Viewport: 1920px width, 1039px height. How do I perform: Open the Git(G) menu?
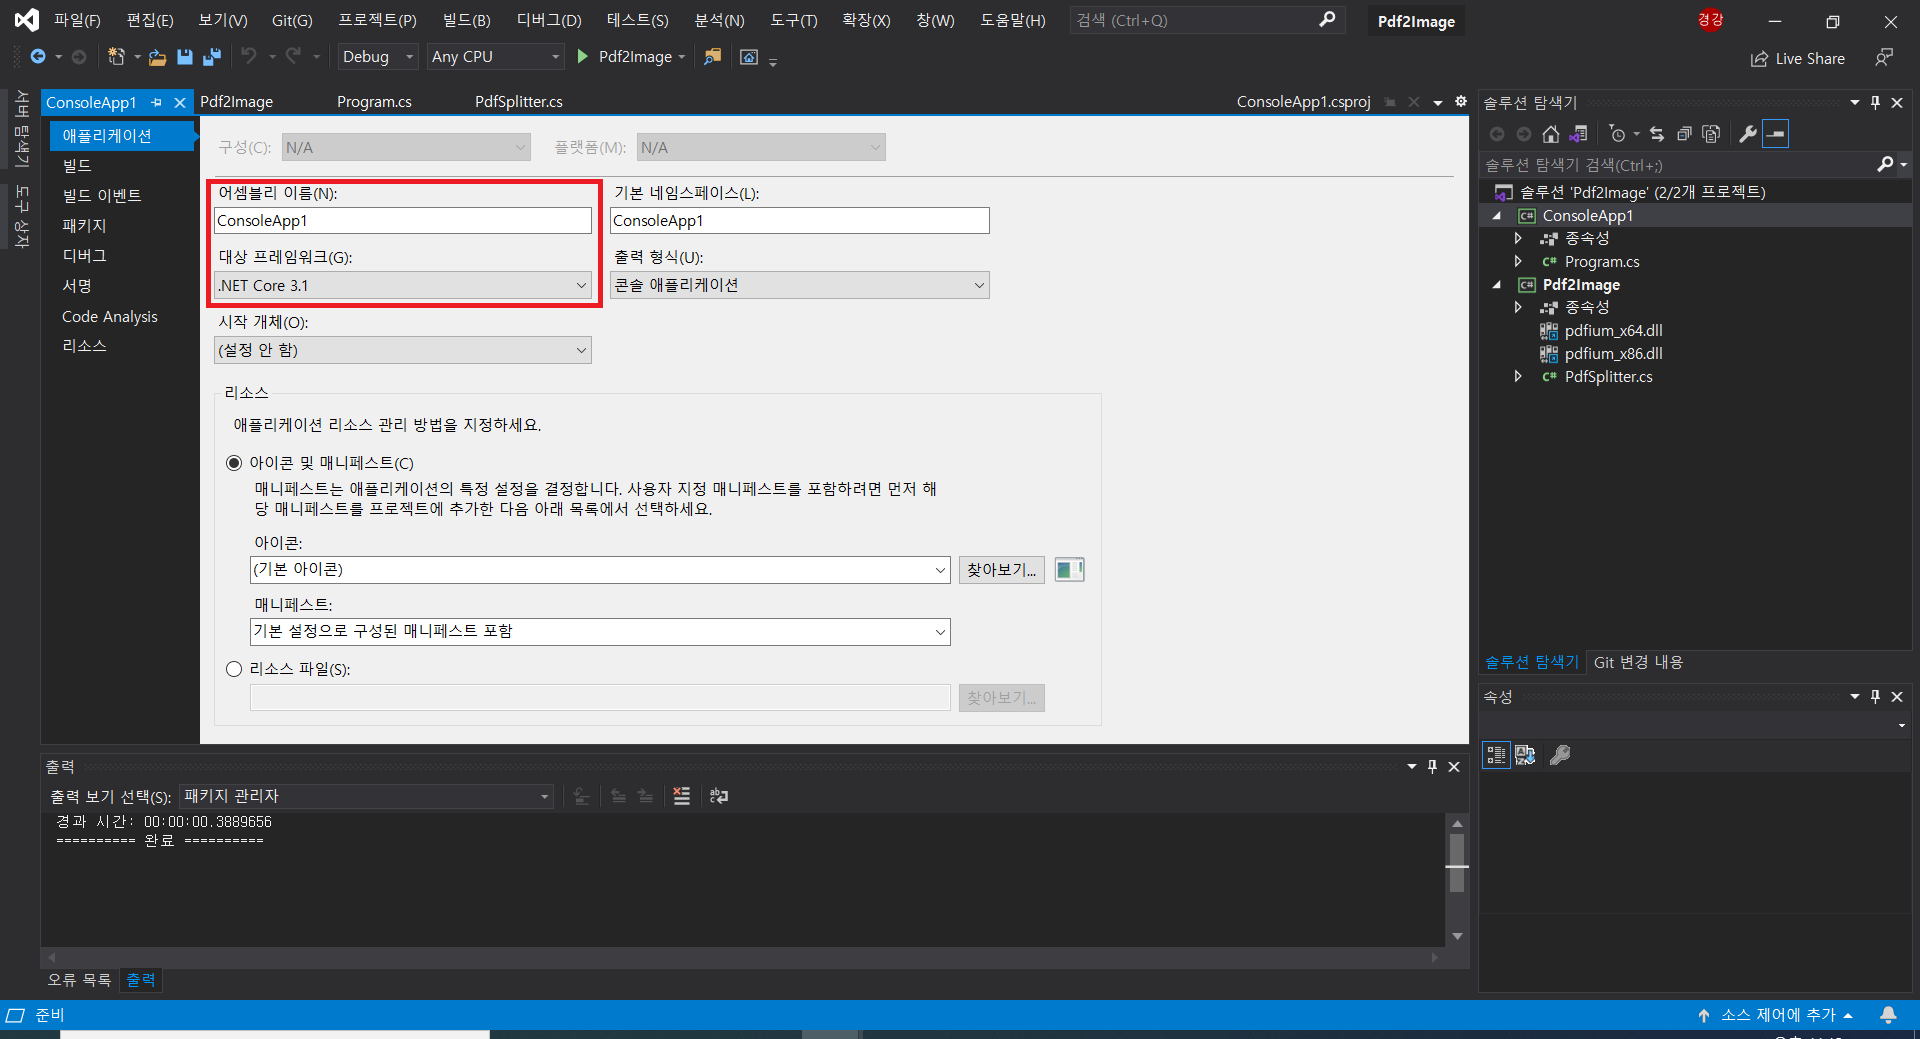coord(292,20)
